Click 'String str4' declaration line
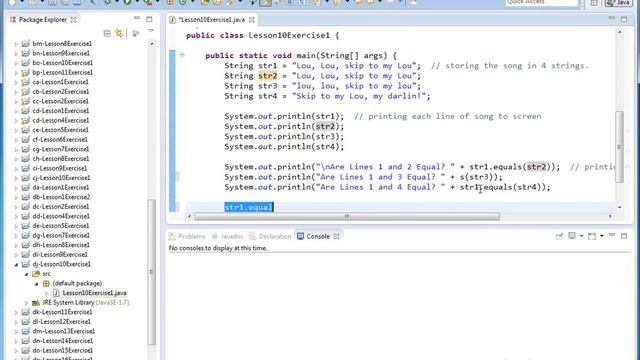 tap(327, 96)
